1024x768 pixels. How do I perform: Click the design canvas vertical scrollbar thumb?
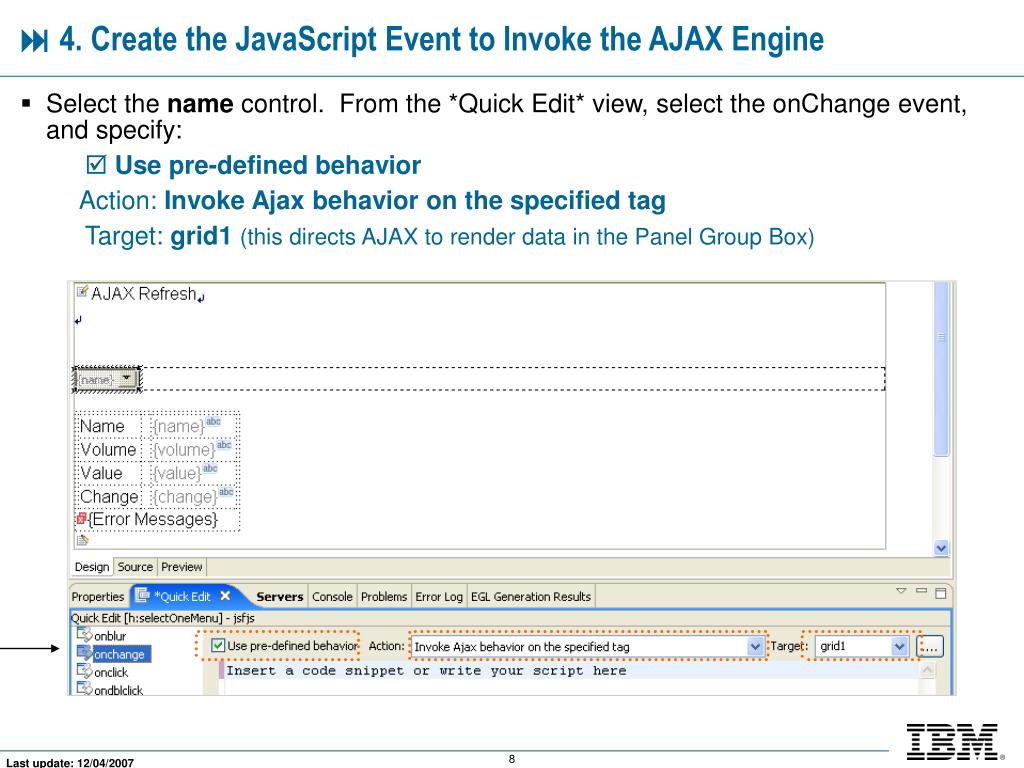tap(941, 369)
